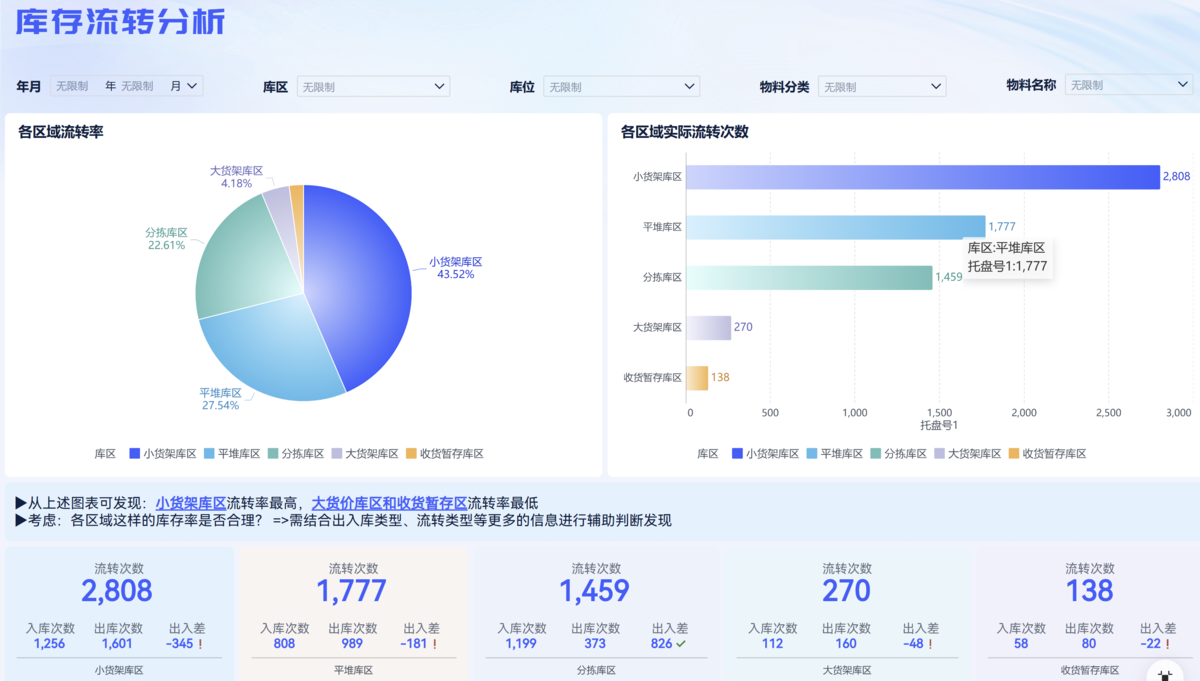Toggle 小货架库区 in the pie chart legend
Screen dimensions: 1200x681
click(163, 454)
